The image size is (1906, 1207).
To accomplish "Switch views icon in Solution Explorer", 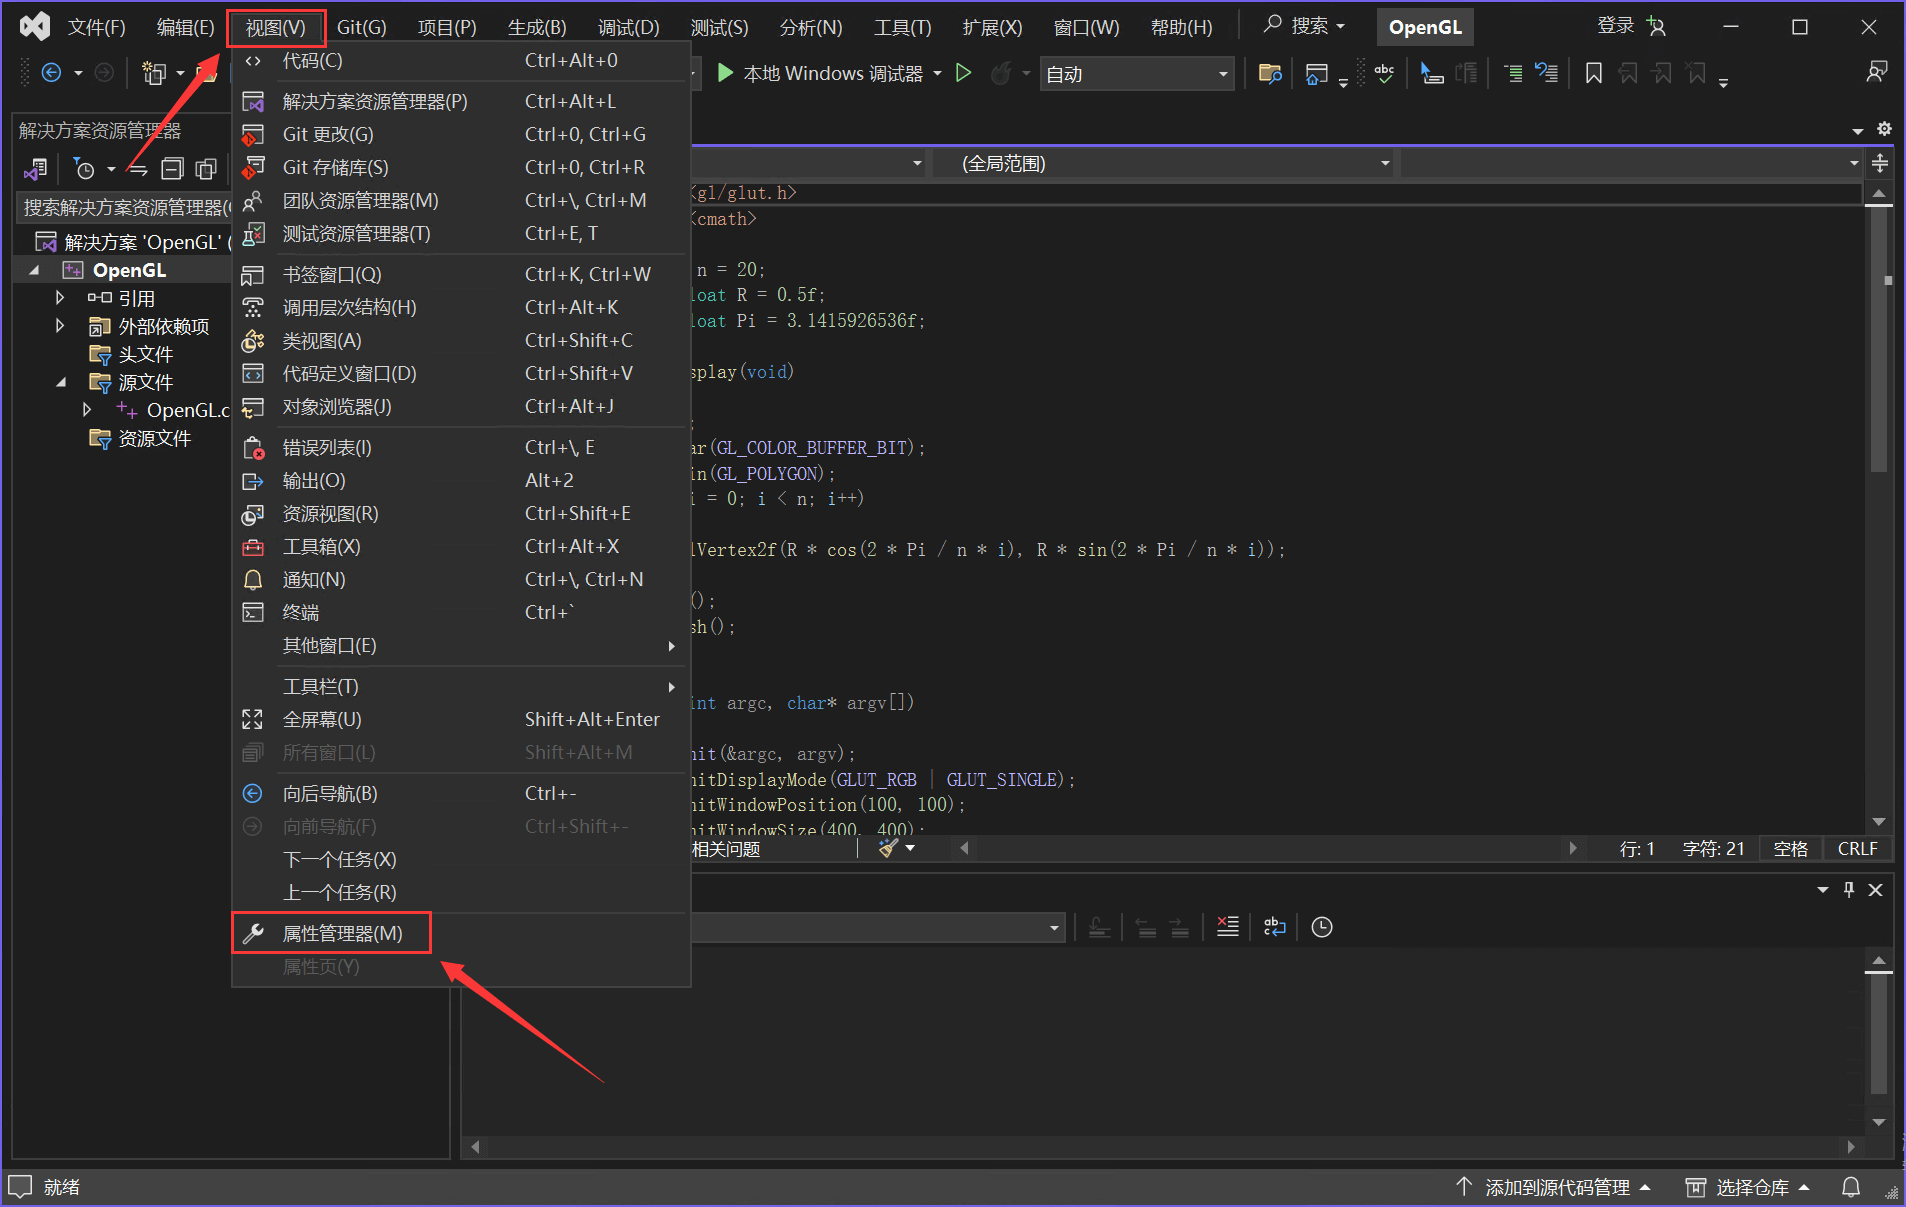I will [36, 169].
